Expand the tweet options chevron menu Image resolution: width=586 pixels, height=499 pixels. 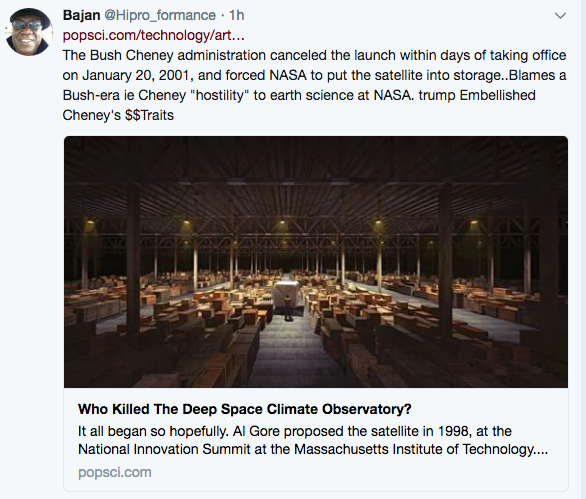[560, 16]
